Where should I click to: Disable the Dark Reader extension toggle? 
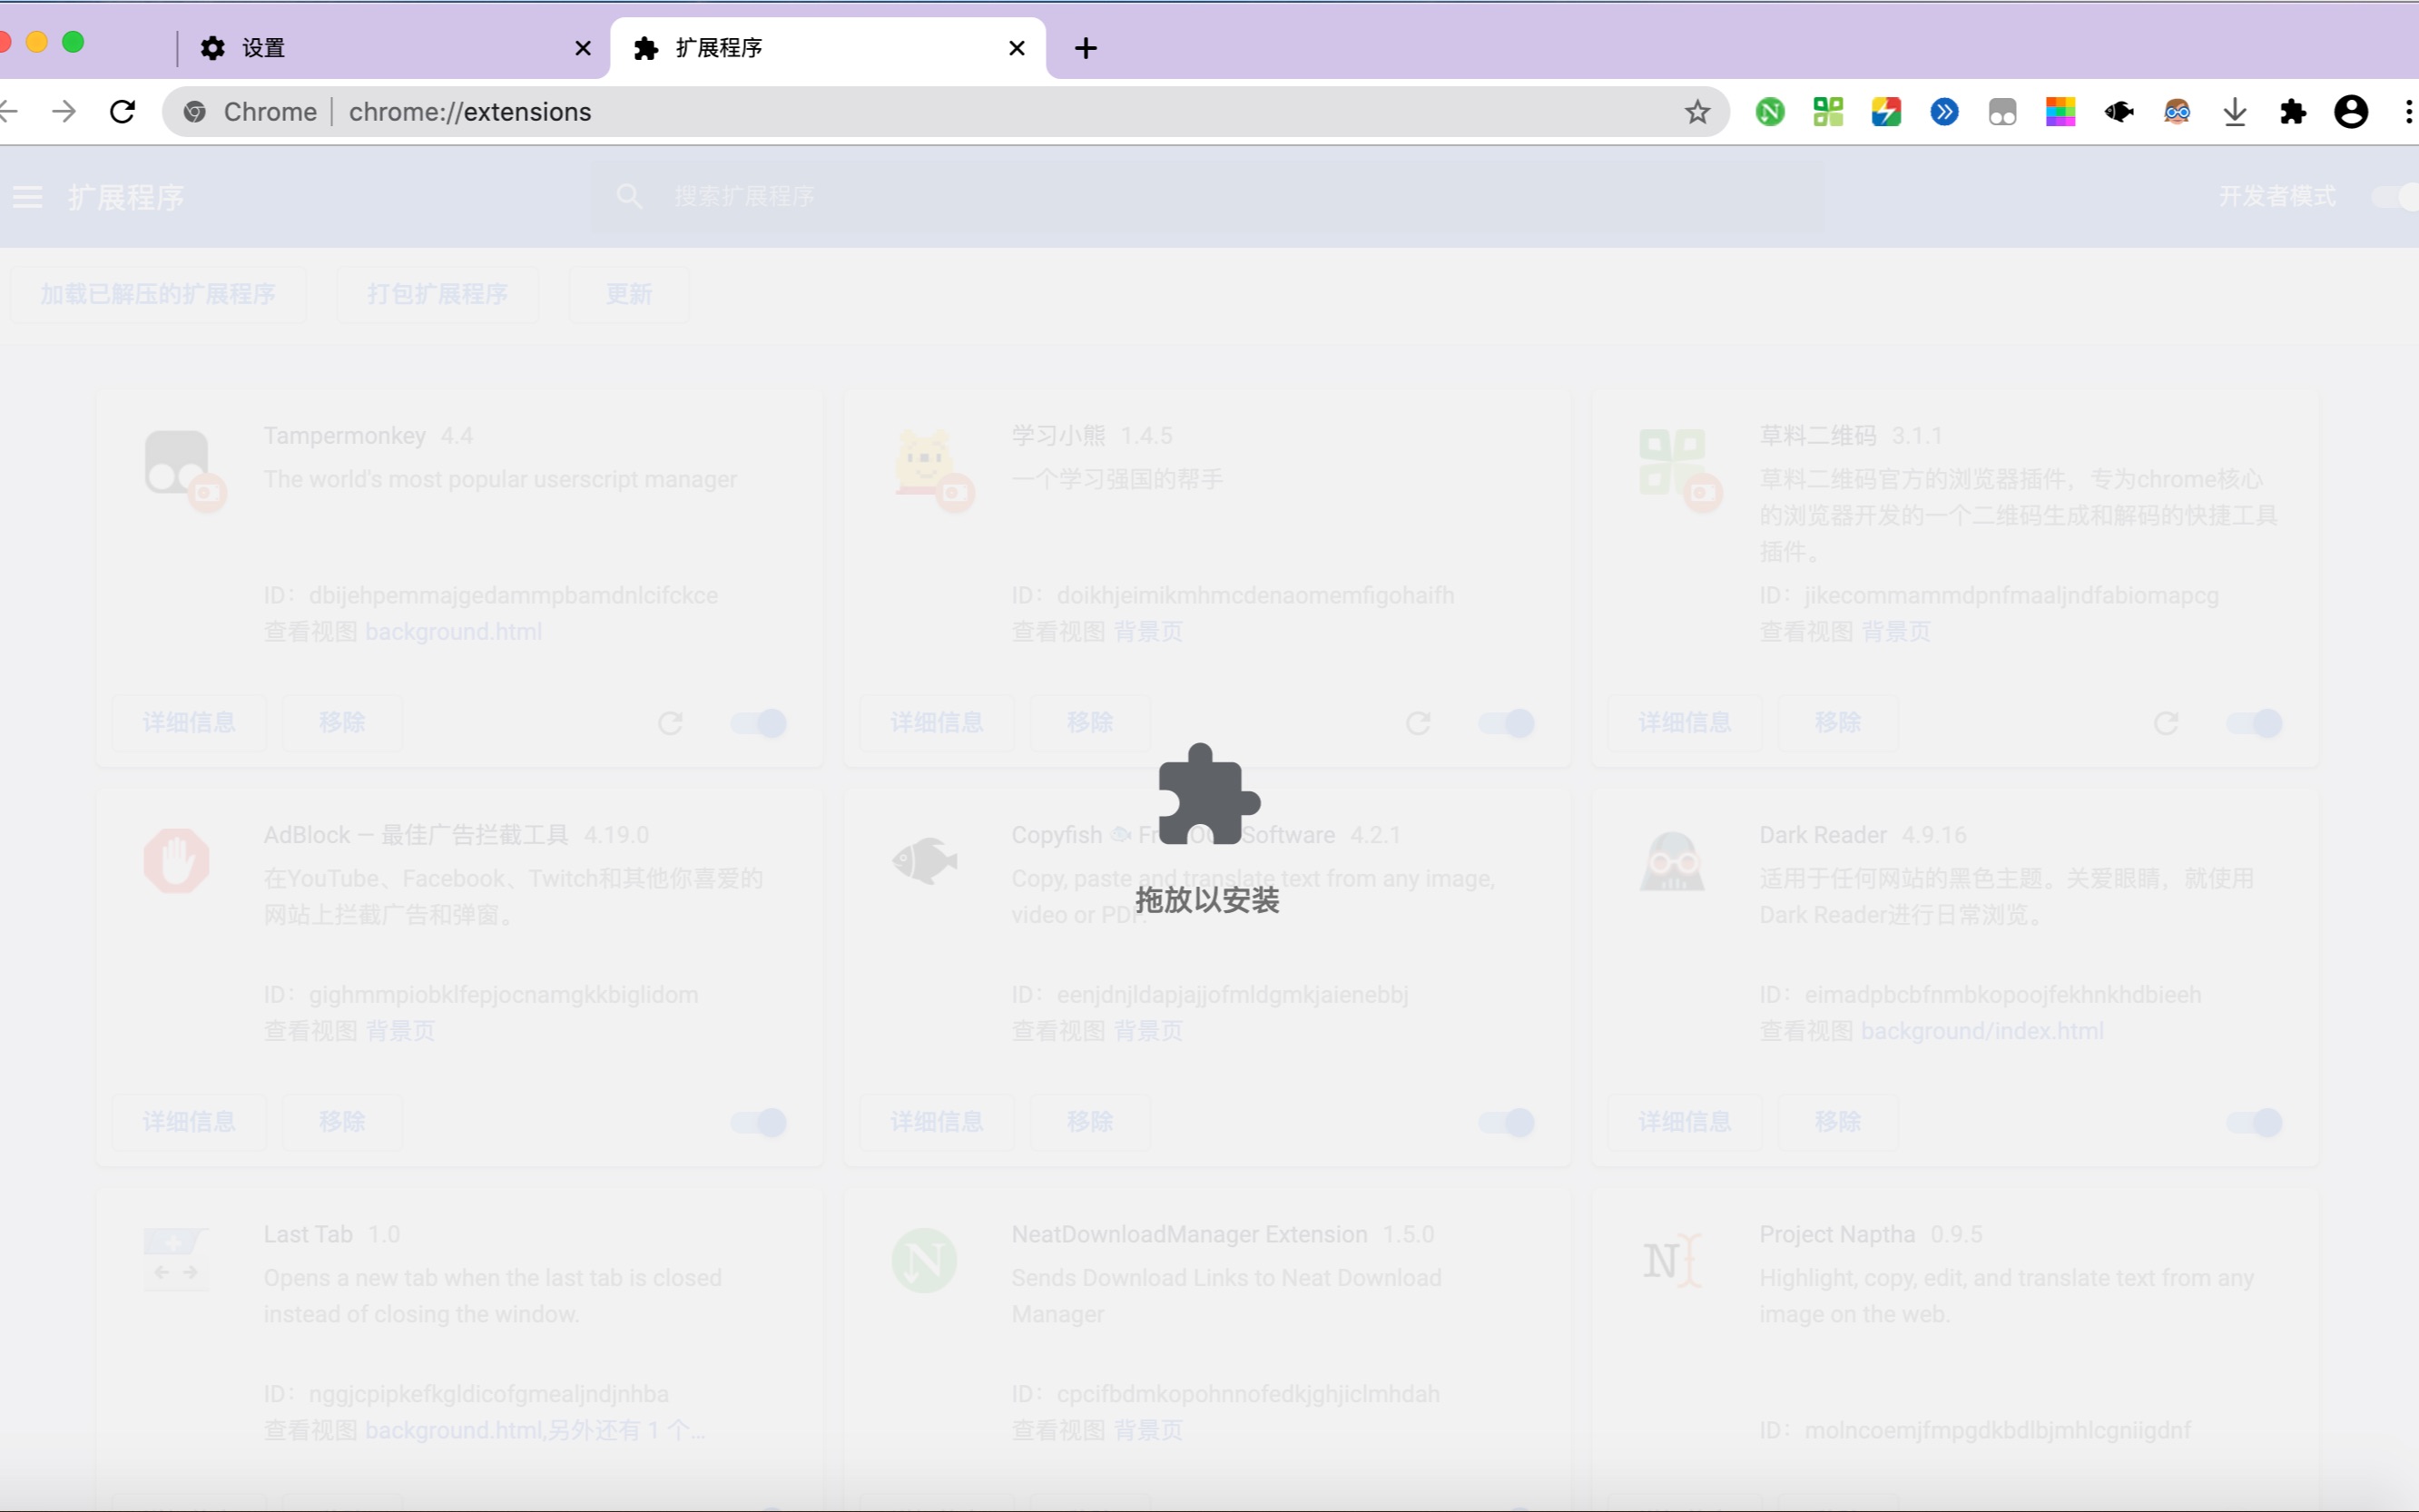tap(2255, 1122)
